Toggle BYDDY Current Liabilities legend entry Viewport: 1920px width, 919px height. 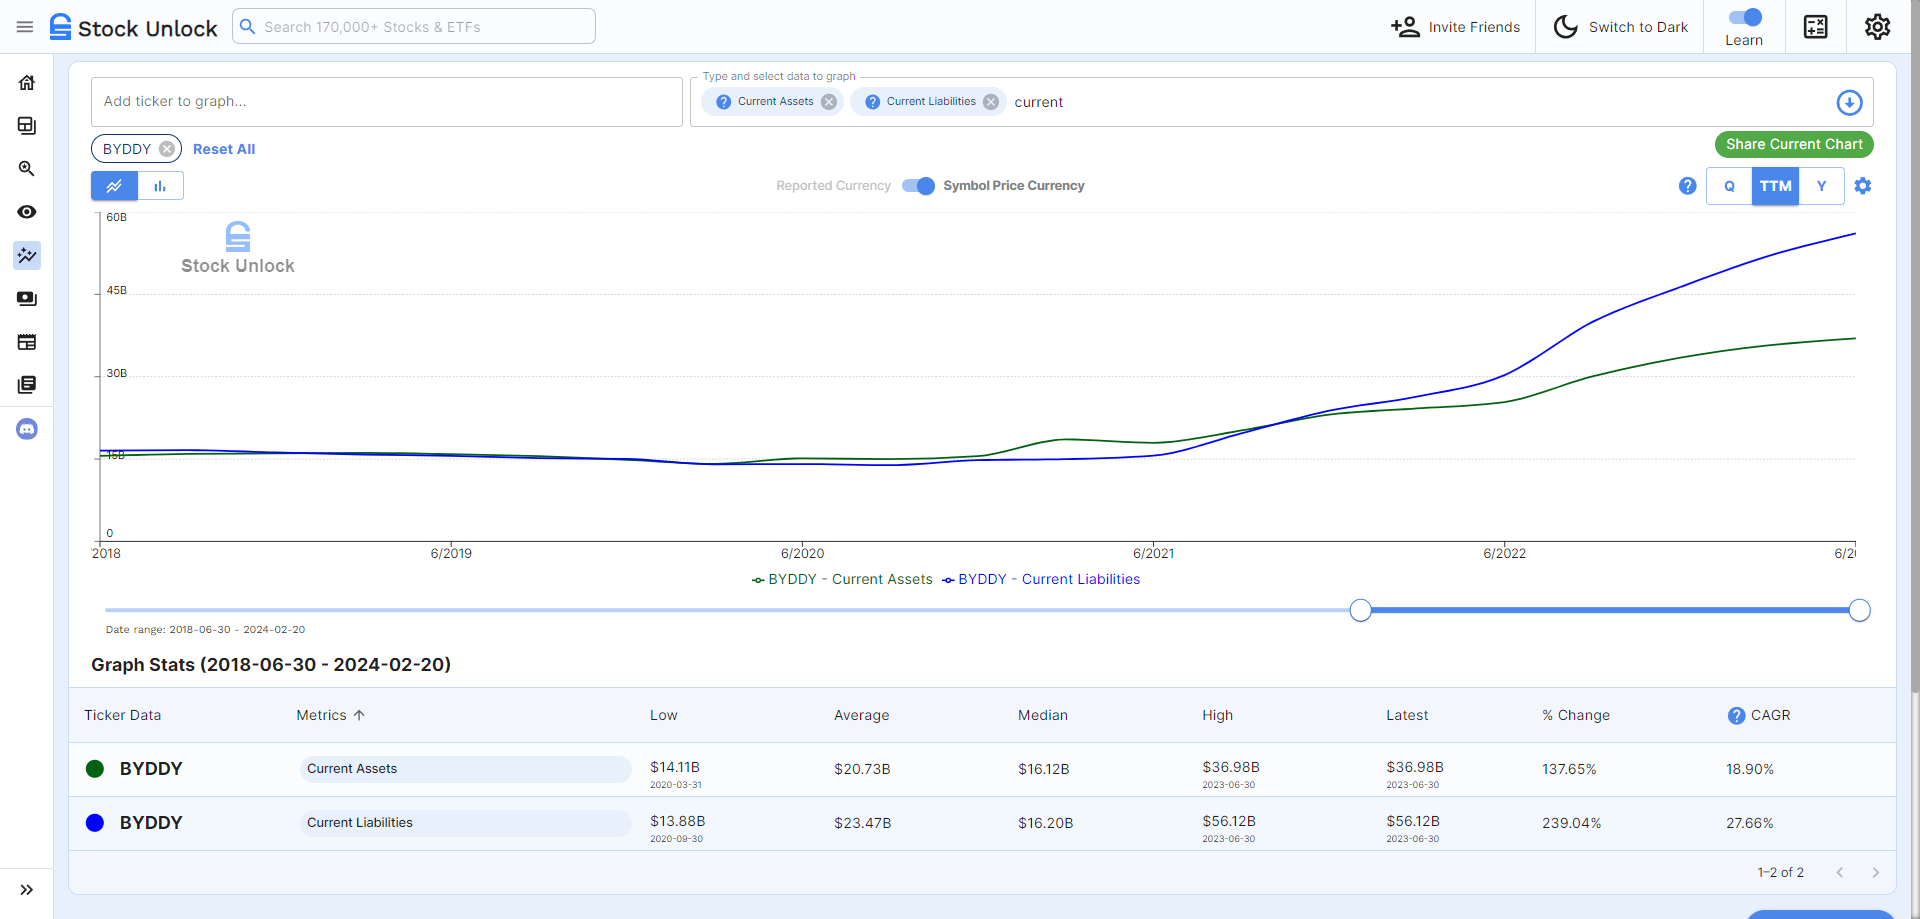(x=1041, y=579)
